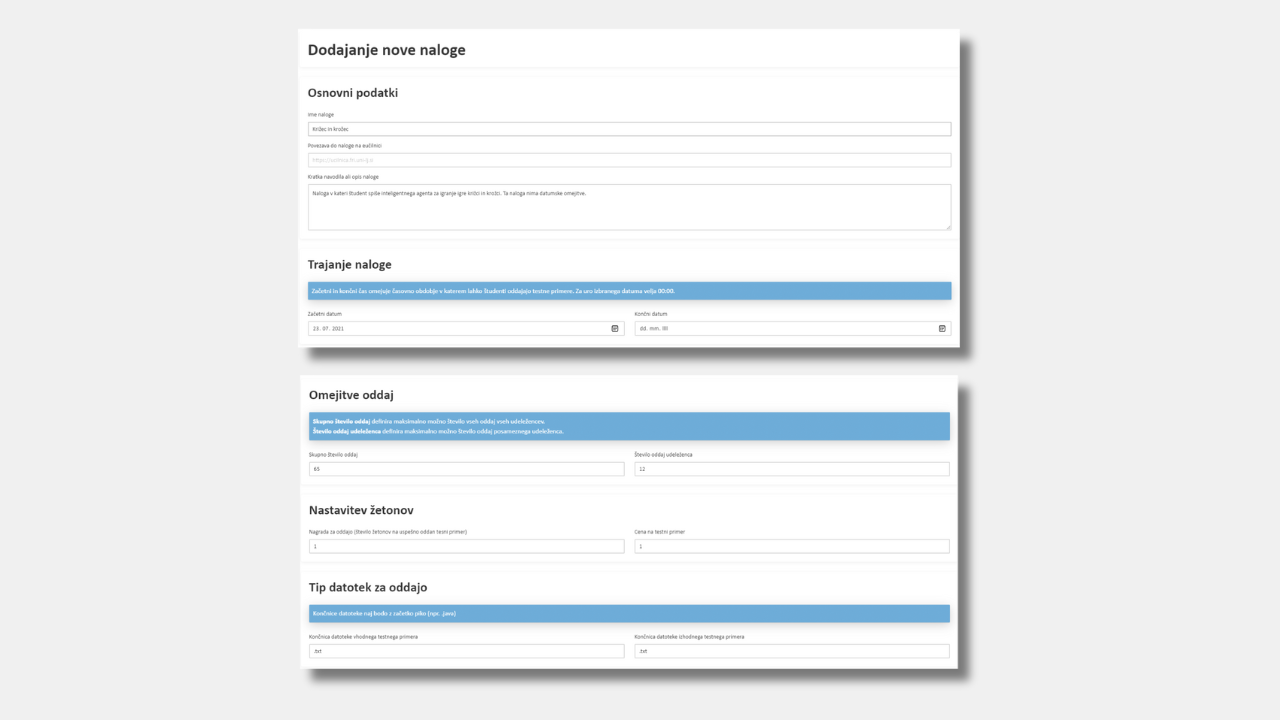Viewport: 1280px width, 720px height.
Task: Click the blue banner about file extensions
Action: (629, 613)
